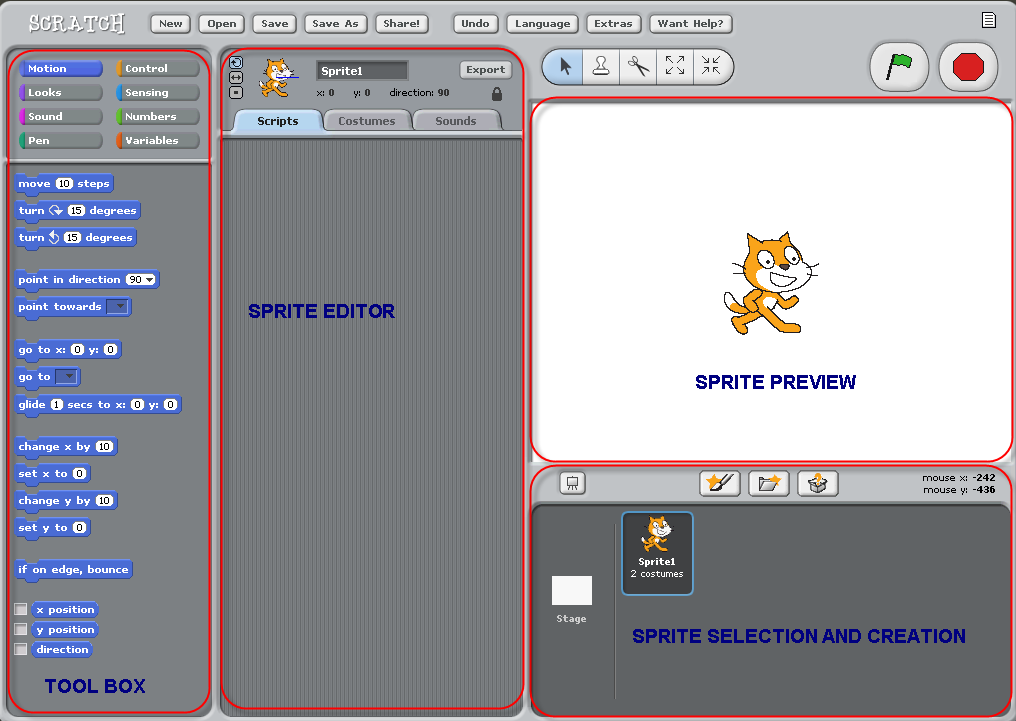Click the move 10 steps block

click(64, 184)
